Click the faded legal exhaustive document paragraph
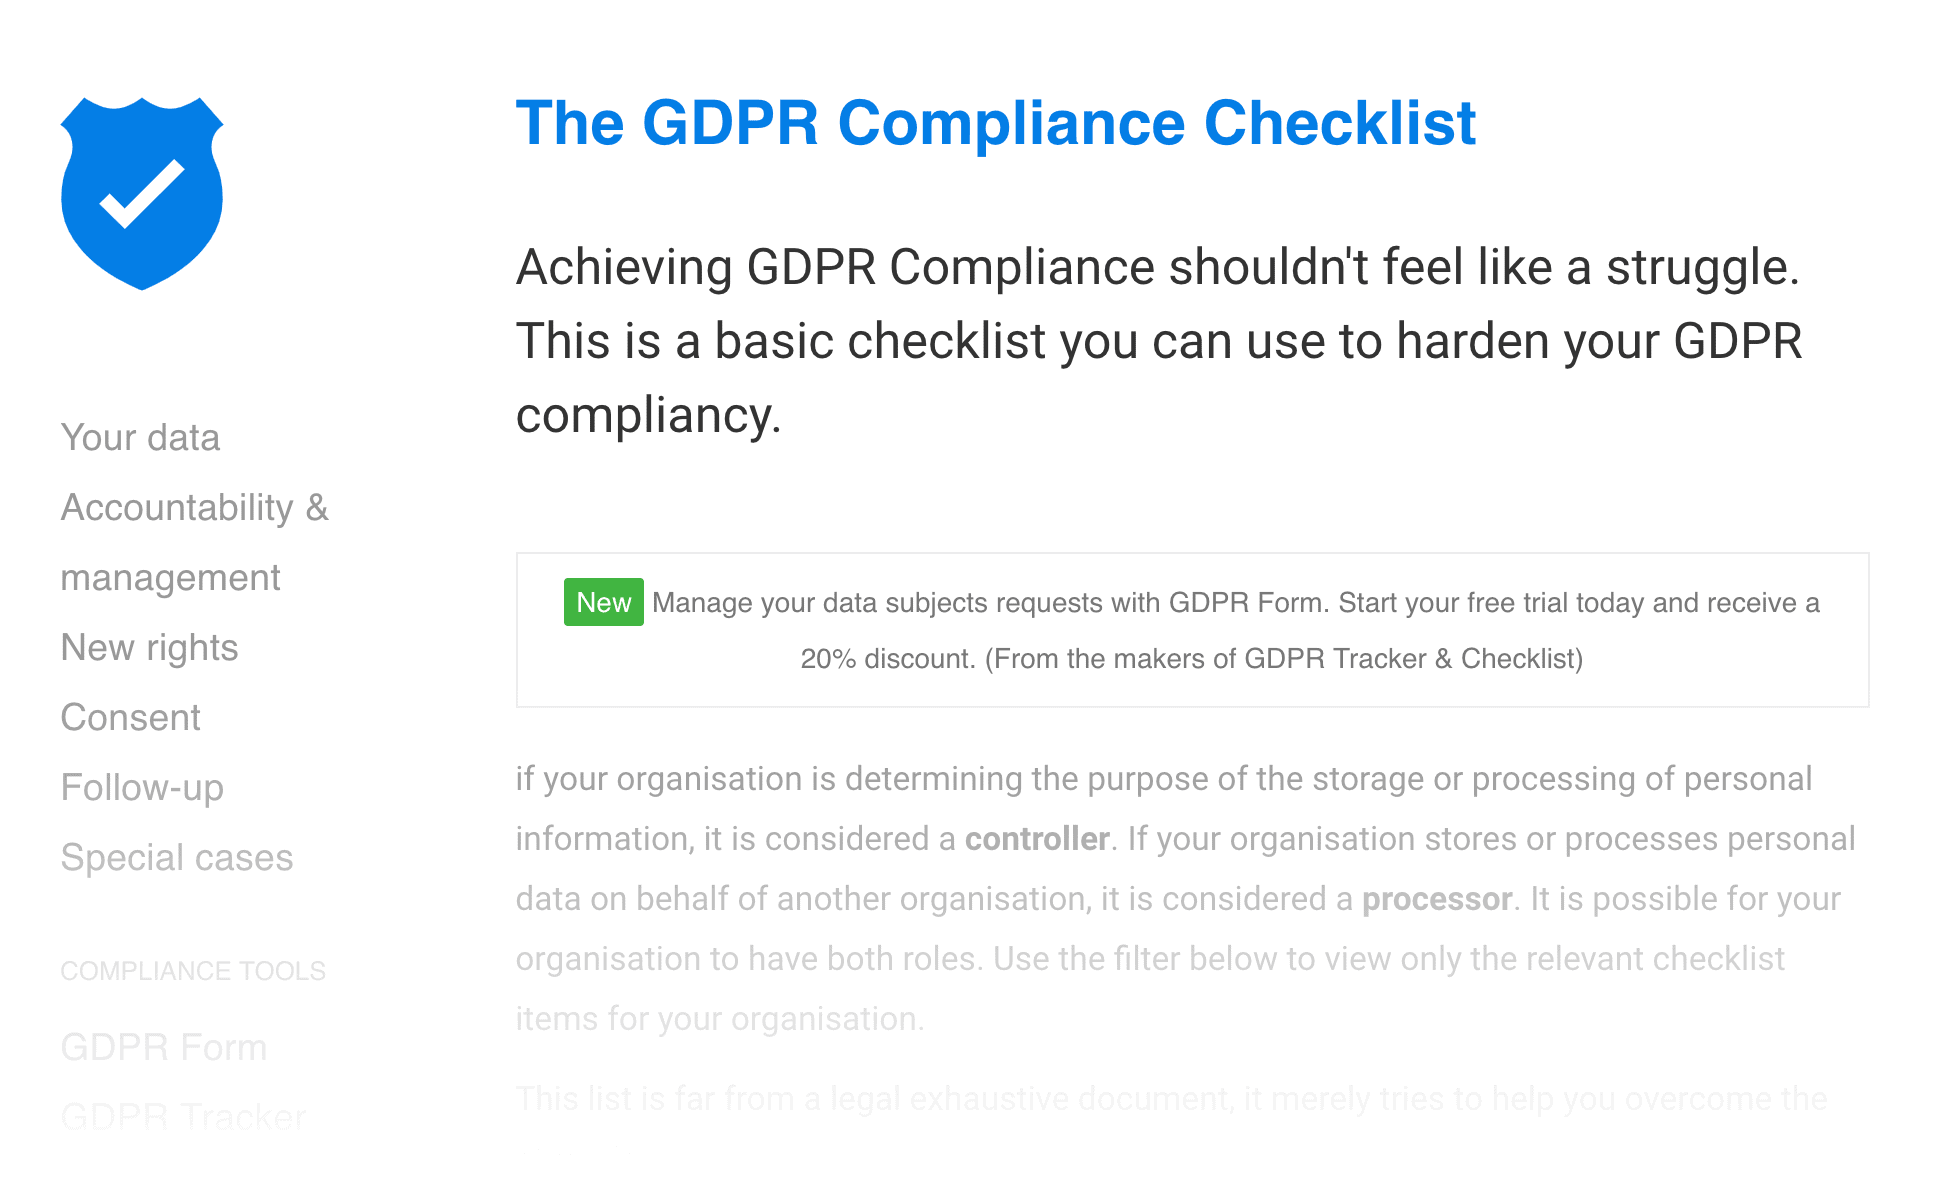Screen dimensions: 1960x1180 [x=1171, y=1099]
